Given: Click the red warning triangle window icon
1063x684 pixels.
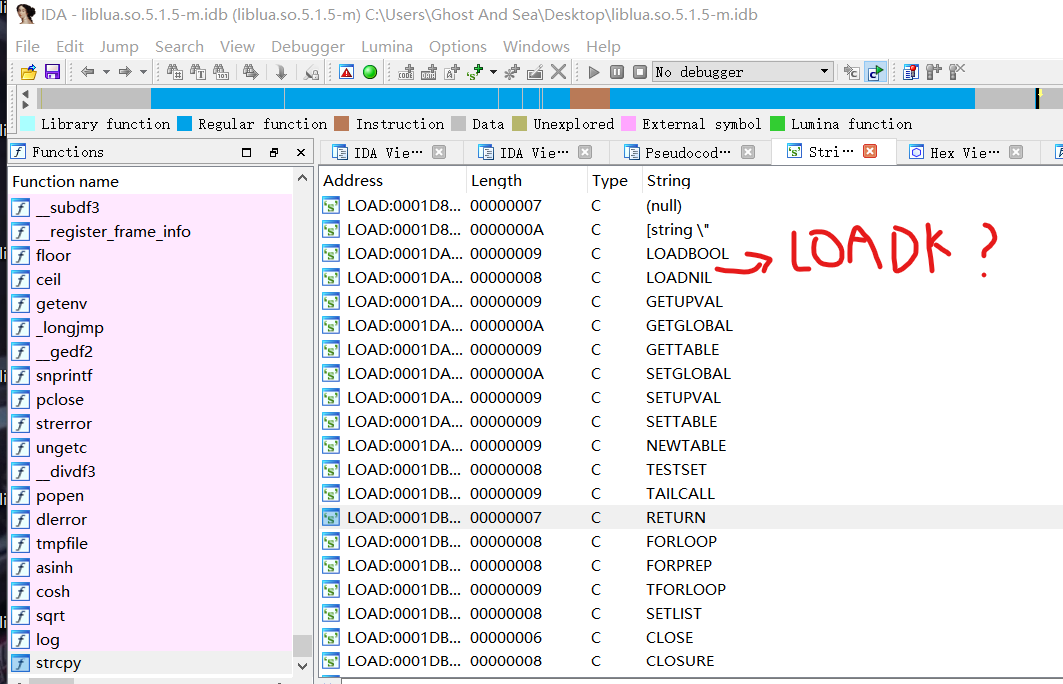Looking at the screenshot, I should coord(346,72).
